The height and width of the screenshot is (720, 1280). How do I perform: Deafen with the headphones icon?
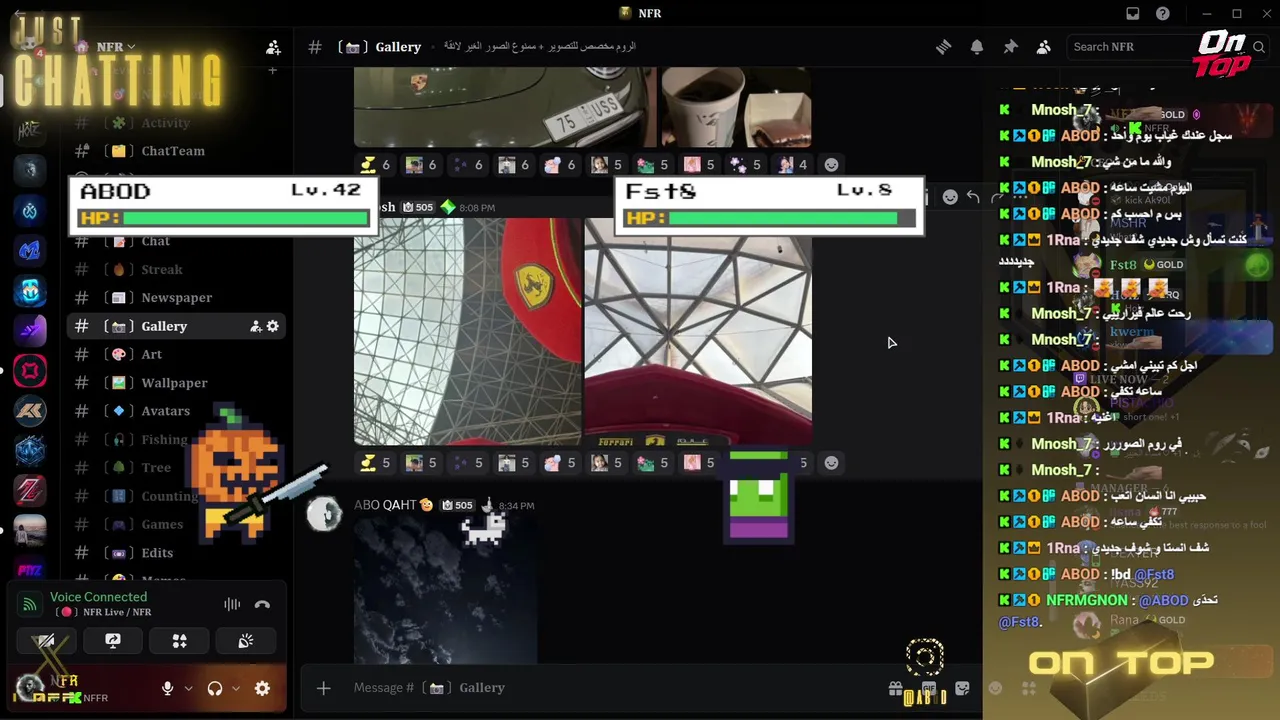pos(215,688)
